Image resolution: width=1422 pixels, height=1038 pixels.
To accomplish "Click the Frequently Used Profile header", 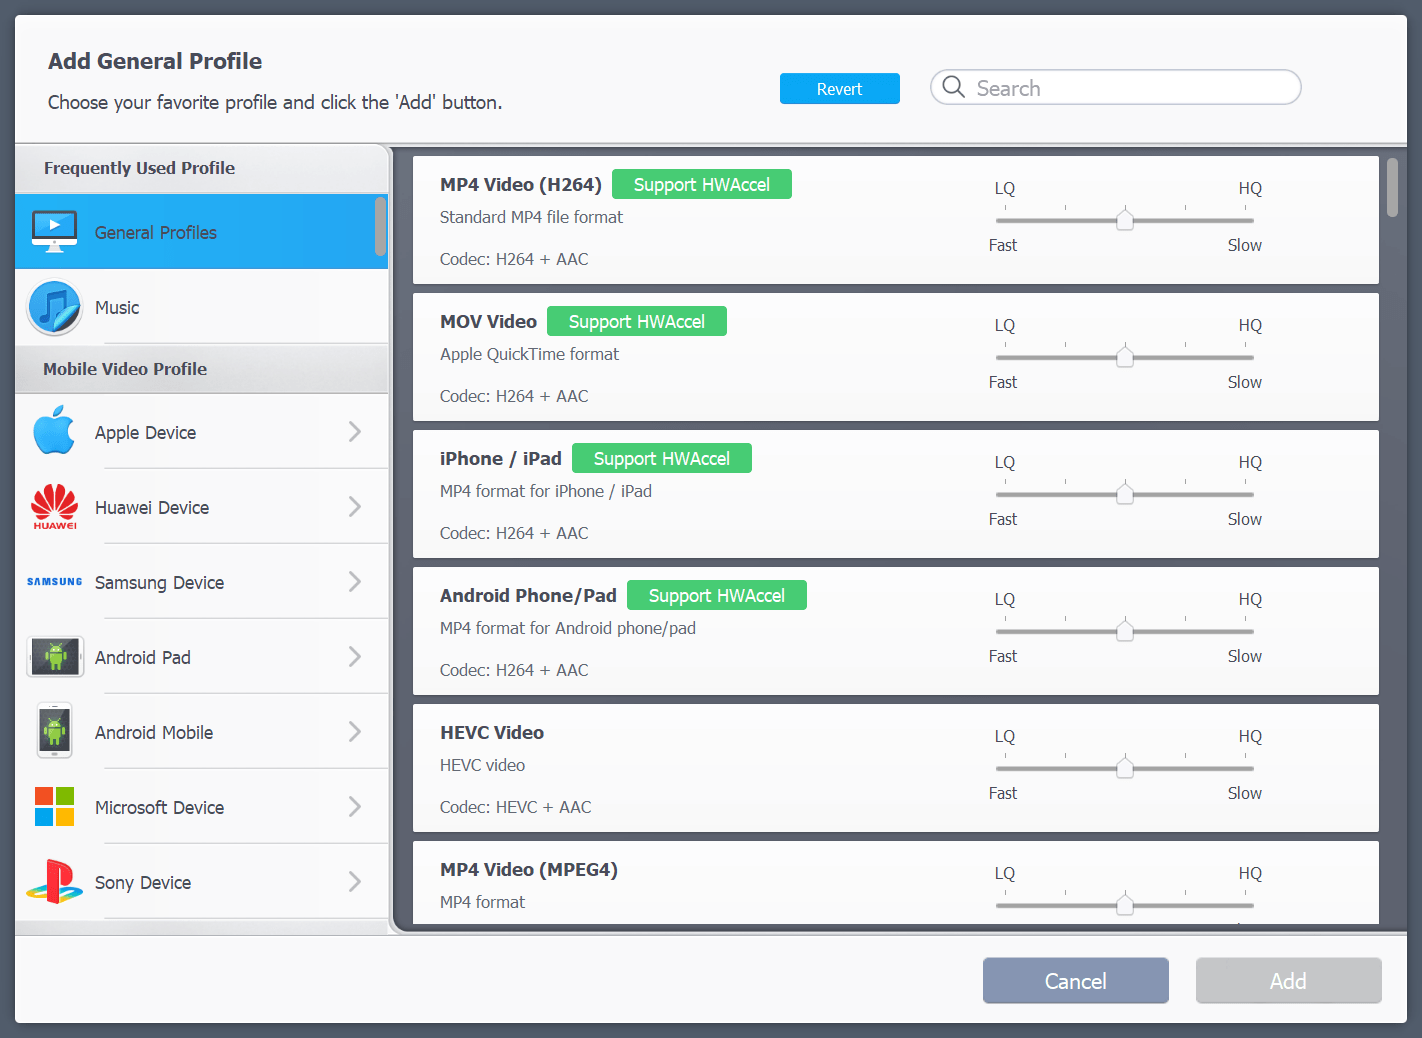I will click(x=139, y=168).
